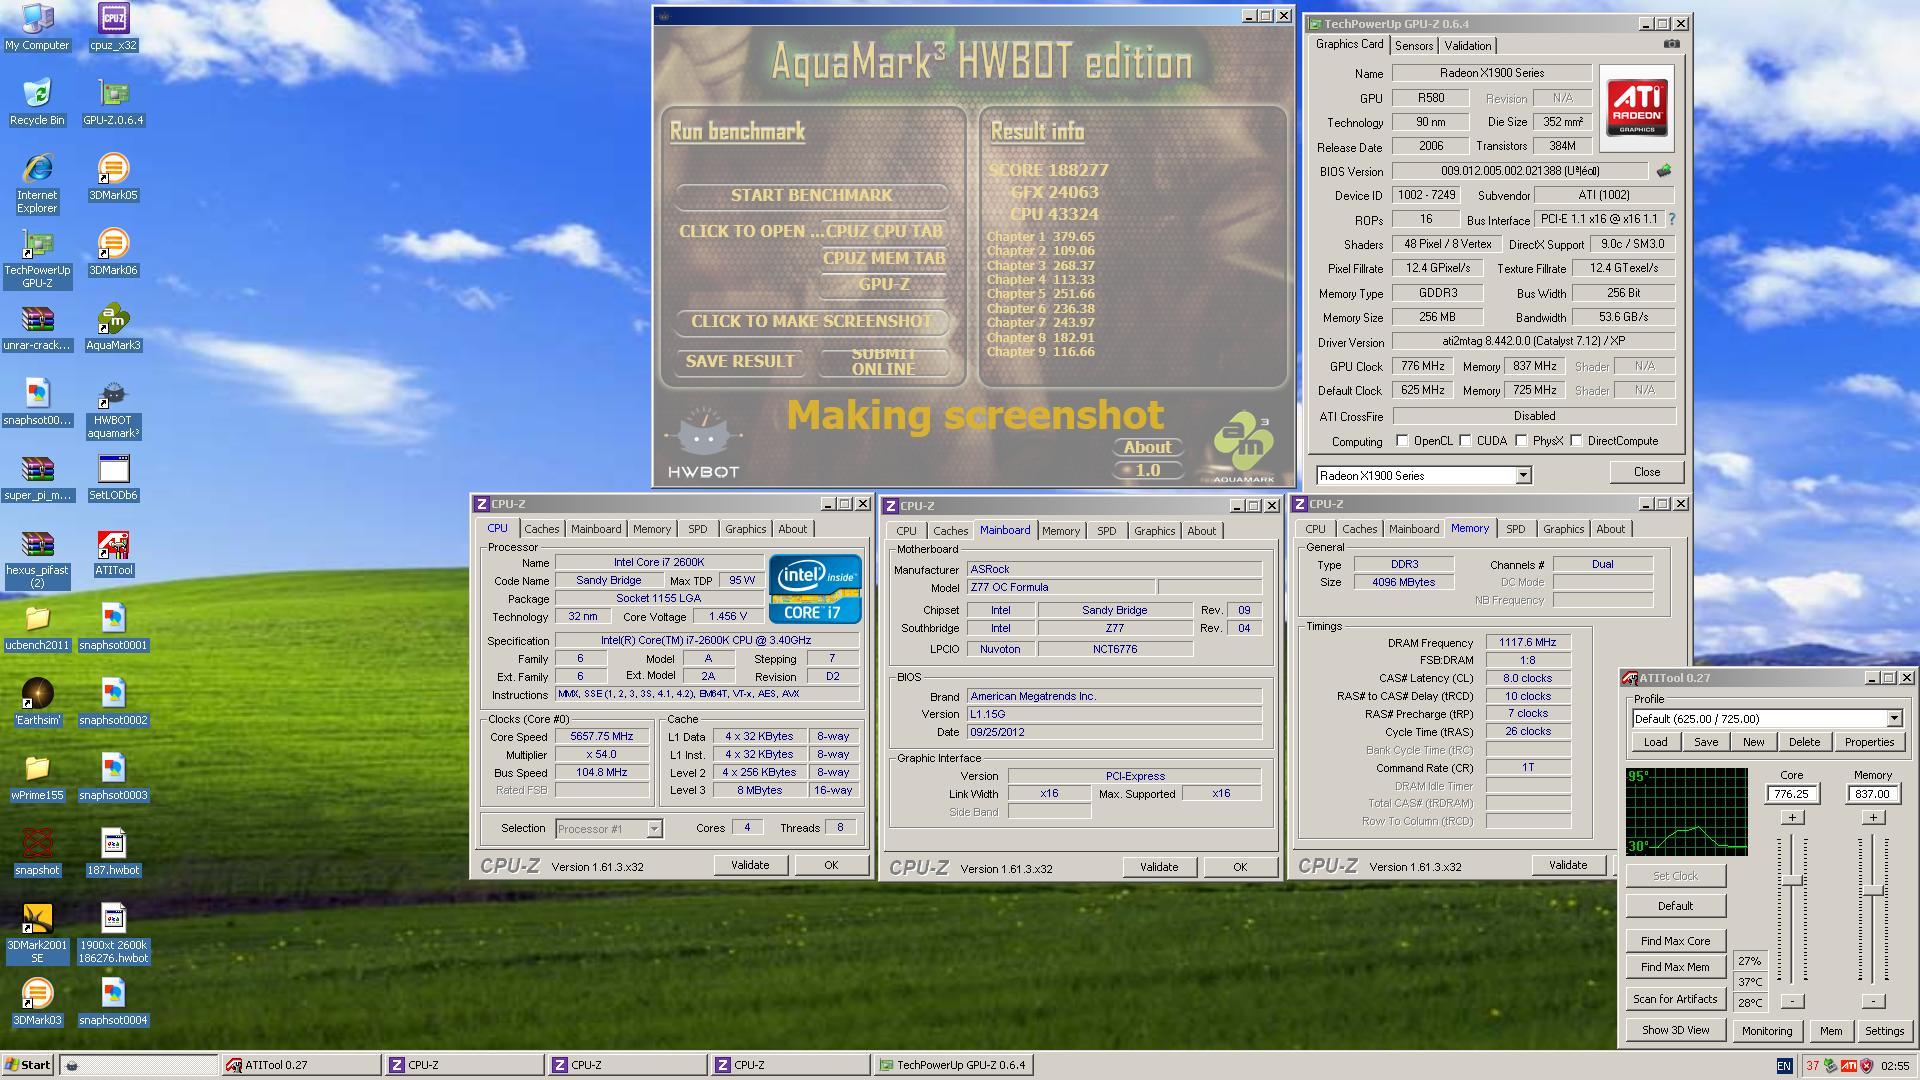Launch 3DMark05 desktop shortcut
This screenshot has width=1920, height=1080.
tap(113, 177)
